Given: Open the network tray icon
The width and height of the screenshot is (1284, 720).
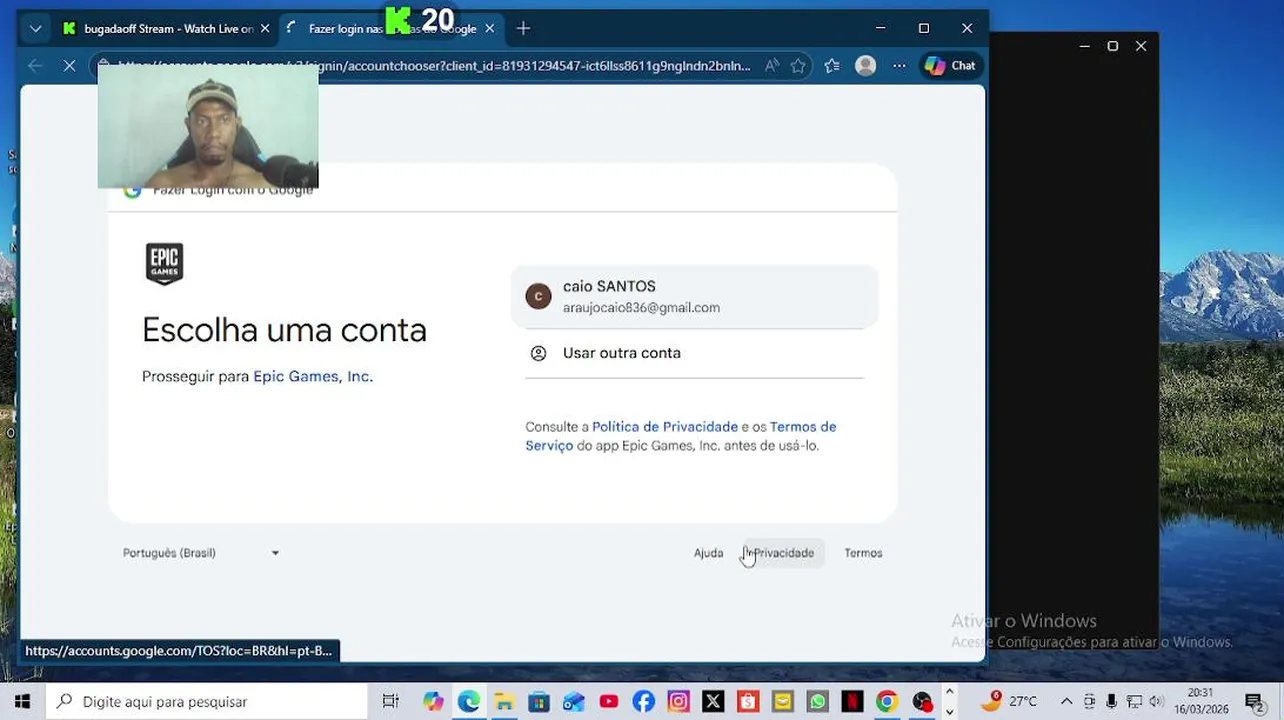Looking at the screenshot, I should (x=1134, y=702).
